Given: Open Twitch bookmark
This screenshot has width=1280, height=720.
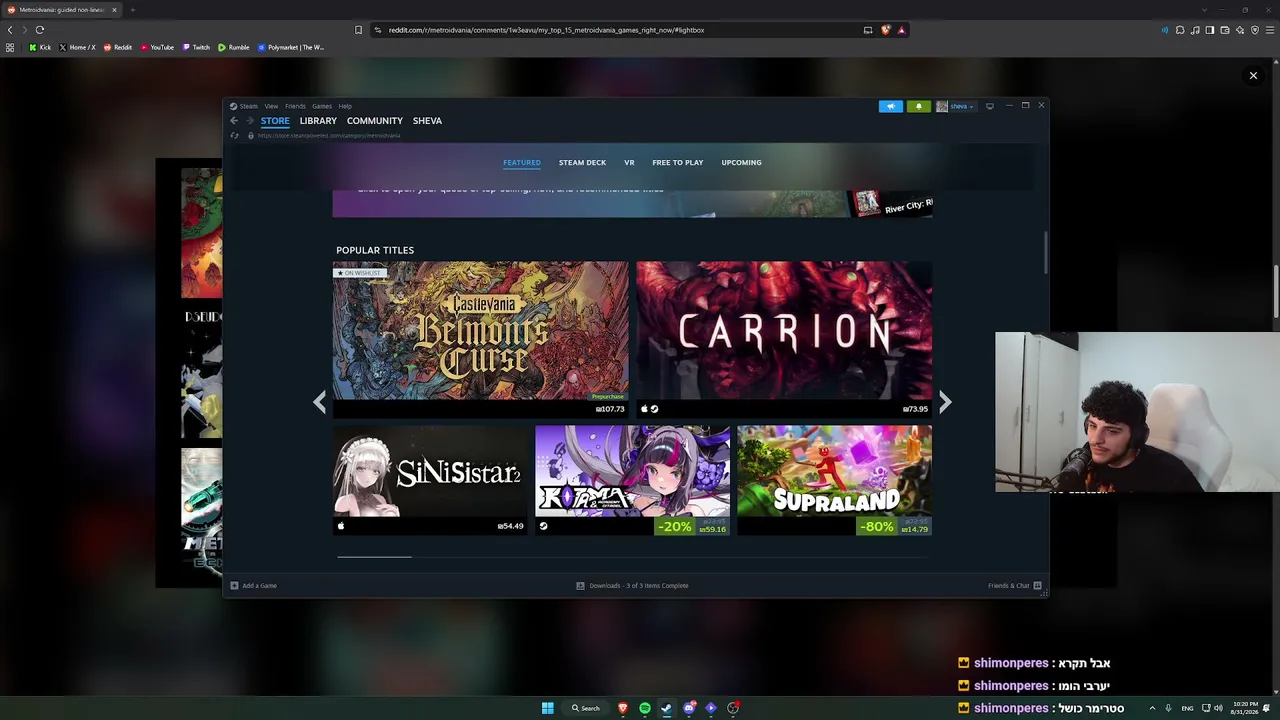Looking at the screenshot, I should [196, 47].
